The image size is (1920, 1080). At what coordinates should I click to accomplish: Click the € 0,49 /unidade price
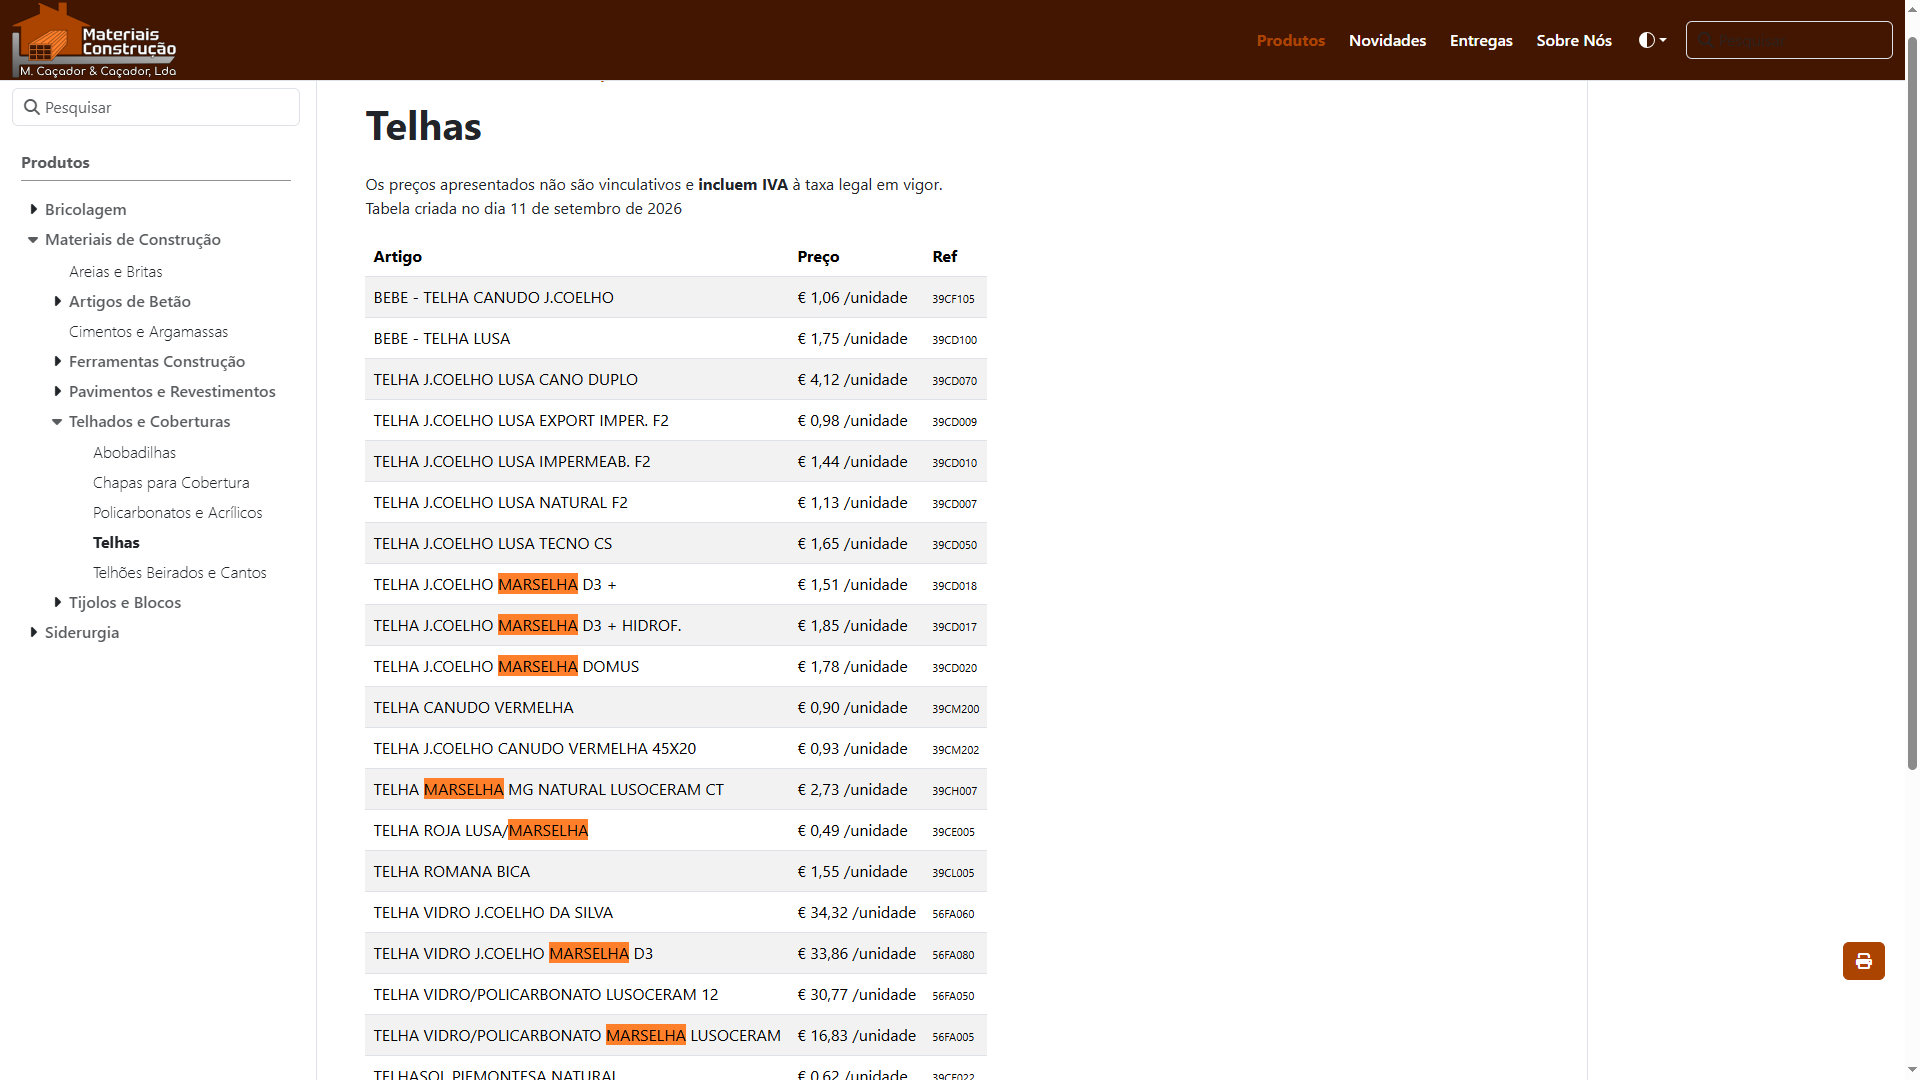(x=852, y=830)
